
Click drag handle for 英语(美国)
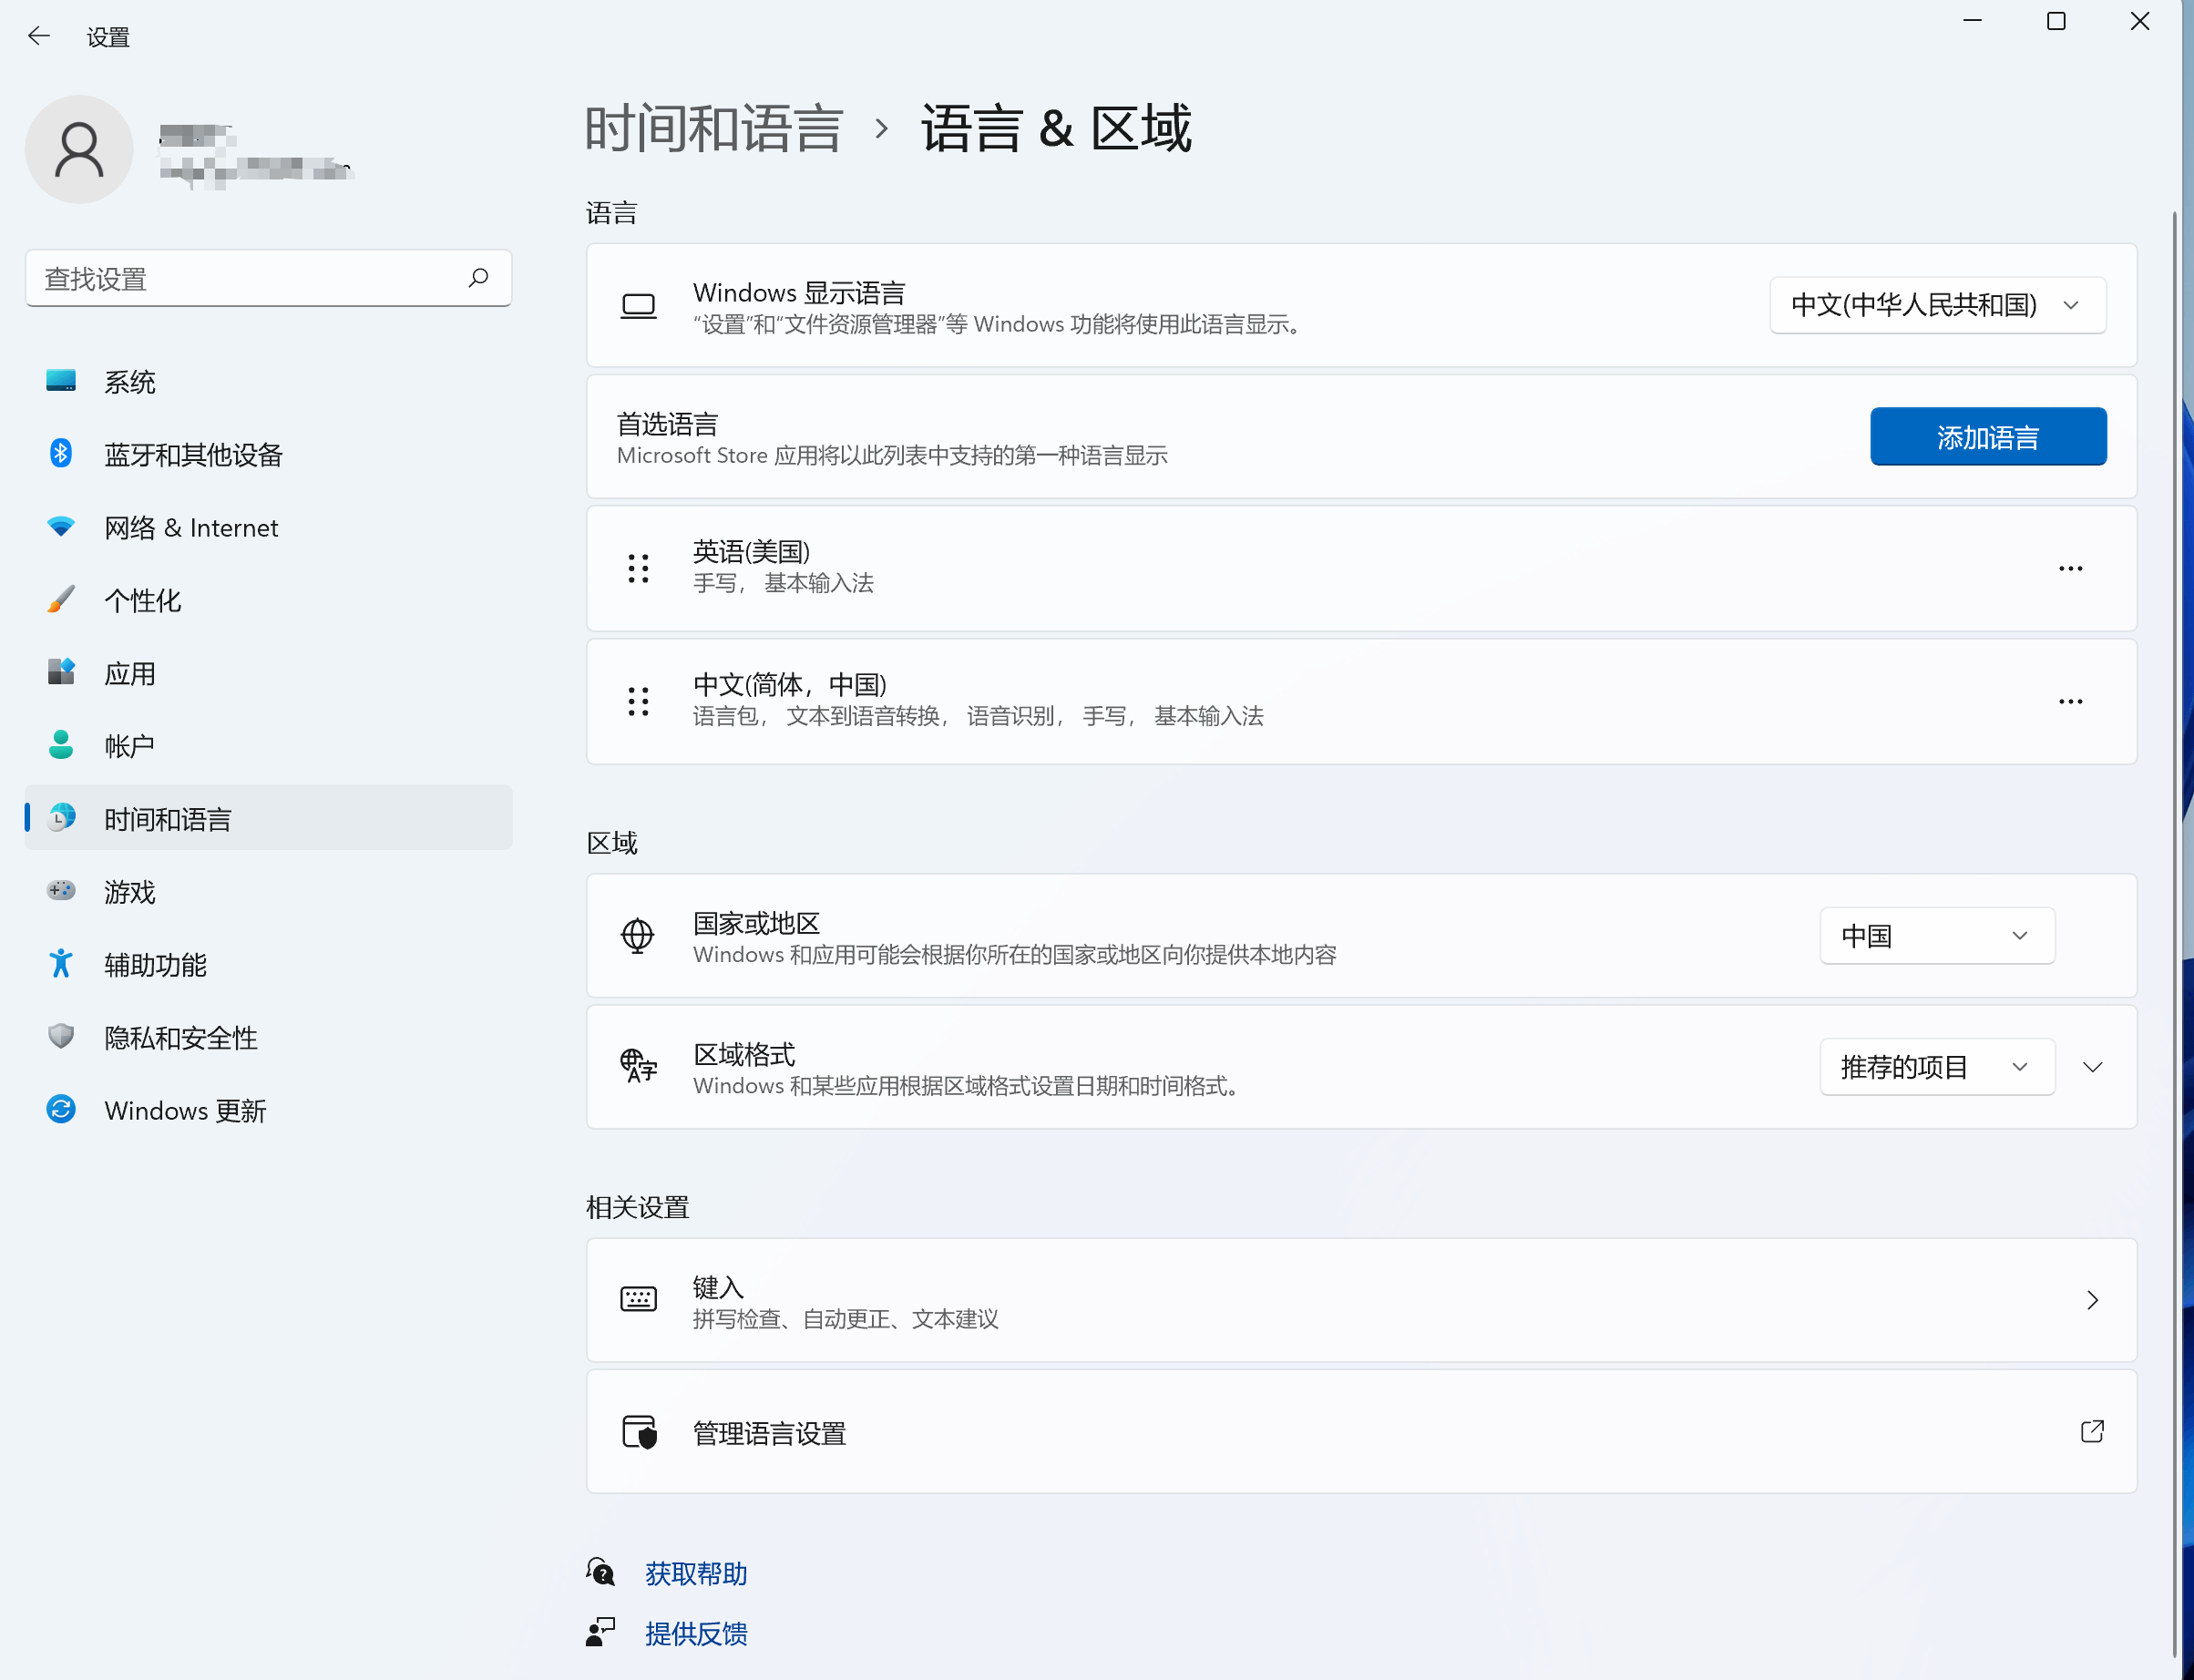click(x=639, y=569)
